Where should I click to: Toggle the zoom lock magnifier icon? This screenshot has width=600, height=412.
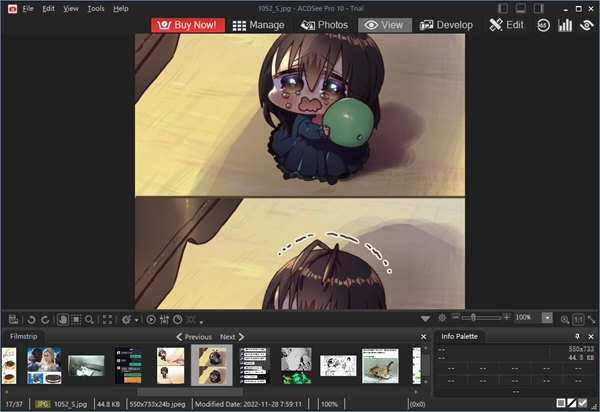pyautogui.click(x=564, y=320)
